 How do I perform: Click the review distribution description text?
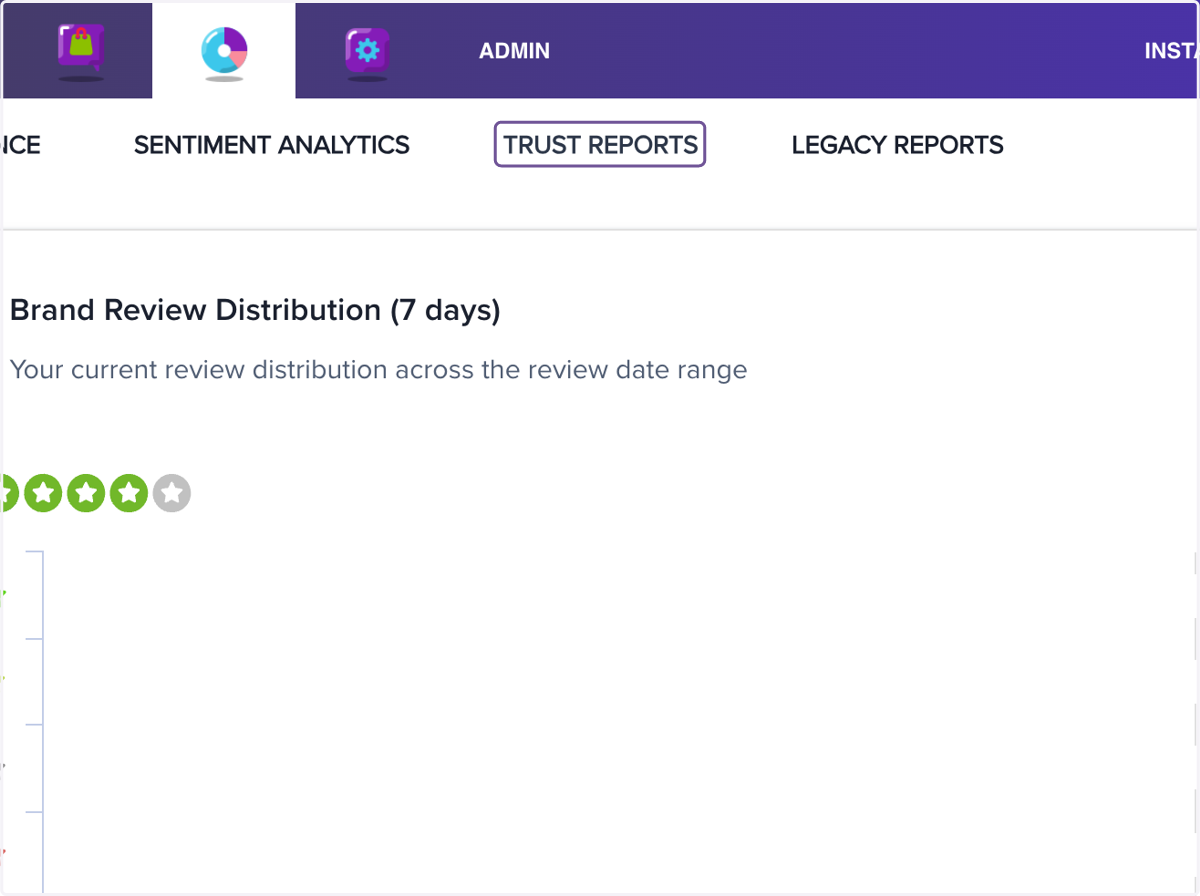(379, 370)
